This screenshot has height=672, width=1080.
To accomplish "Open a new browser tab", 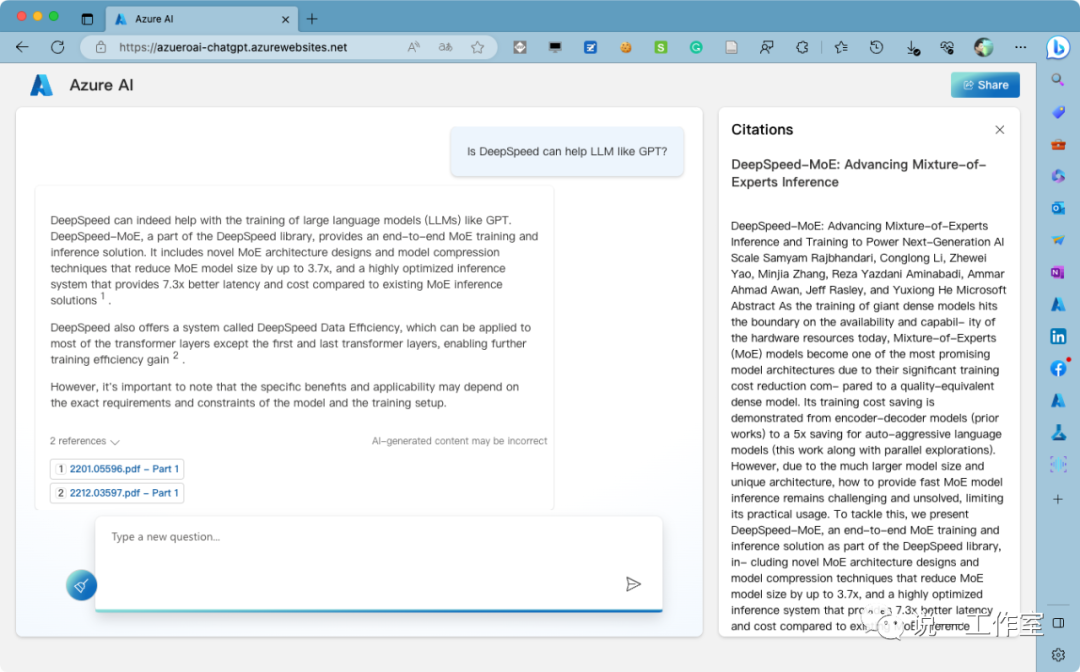I will [x=312, y=19].
